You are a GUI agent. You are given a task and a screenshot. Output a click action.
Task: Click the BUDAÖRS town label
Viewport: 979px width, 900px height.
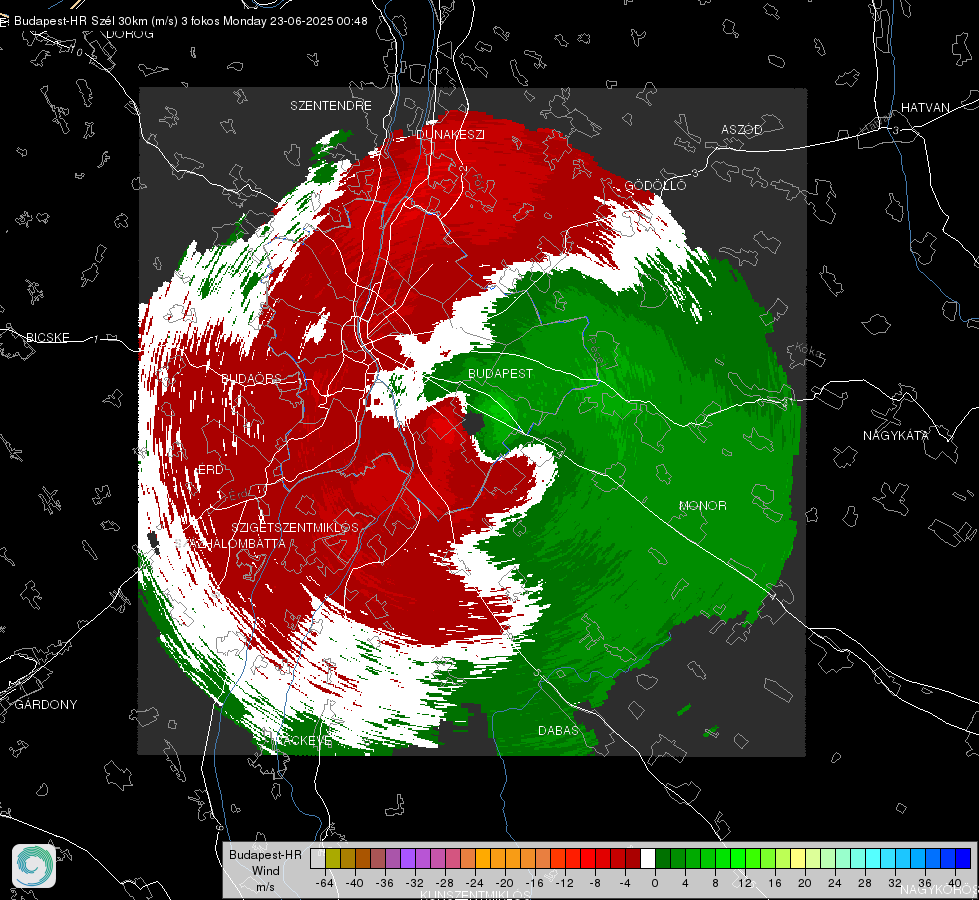click(251, 378)
